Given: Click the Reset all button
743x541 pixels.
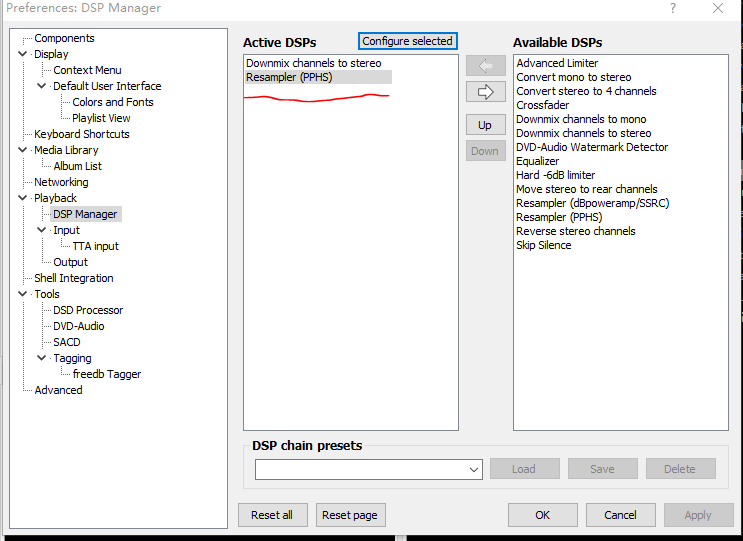Looking at the screenshot, I should (x=272, y=515).
